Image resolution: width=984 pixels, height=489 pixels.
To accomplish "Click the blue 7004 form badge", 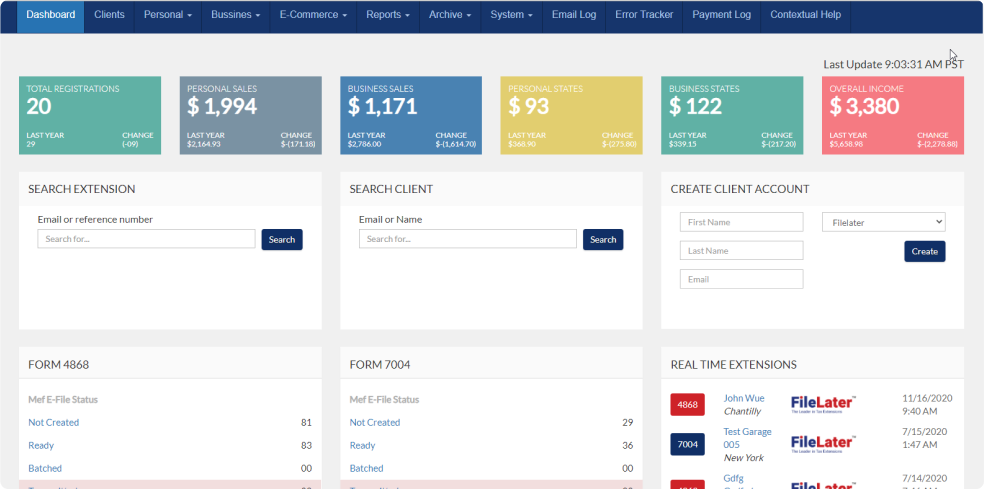I will point(687,444).
